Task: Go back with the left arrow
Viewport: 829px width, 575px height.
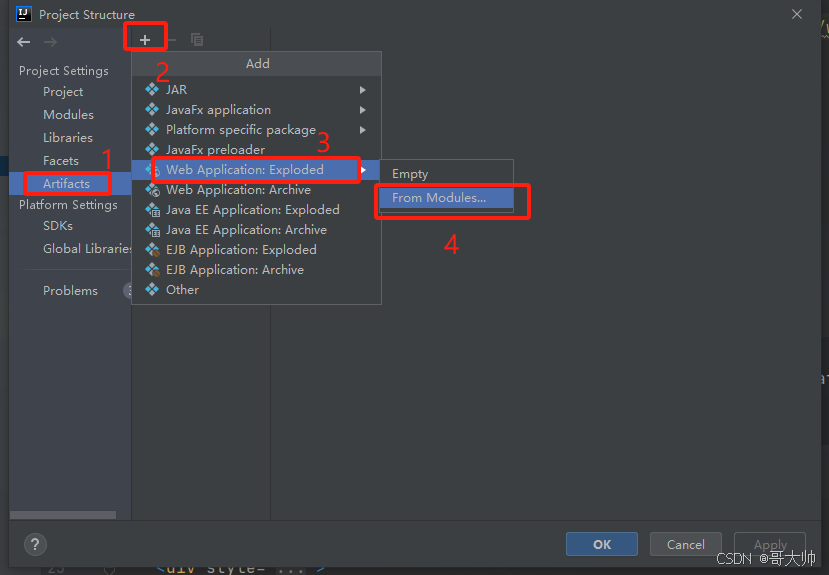Action: tap(24, 42)
